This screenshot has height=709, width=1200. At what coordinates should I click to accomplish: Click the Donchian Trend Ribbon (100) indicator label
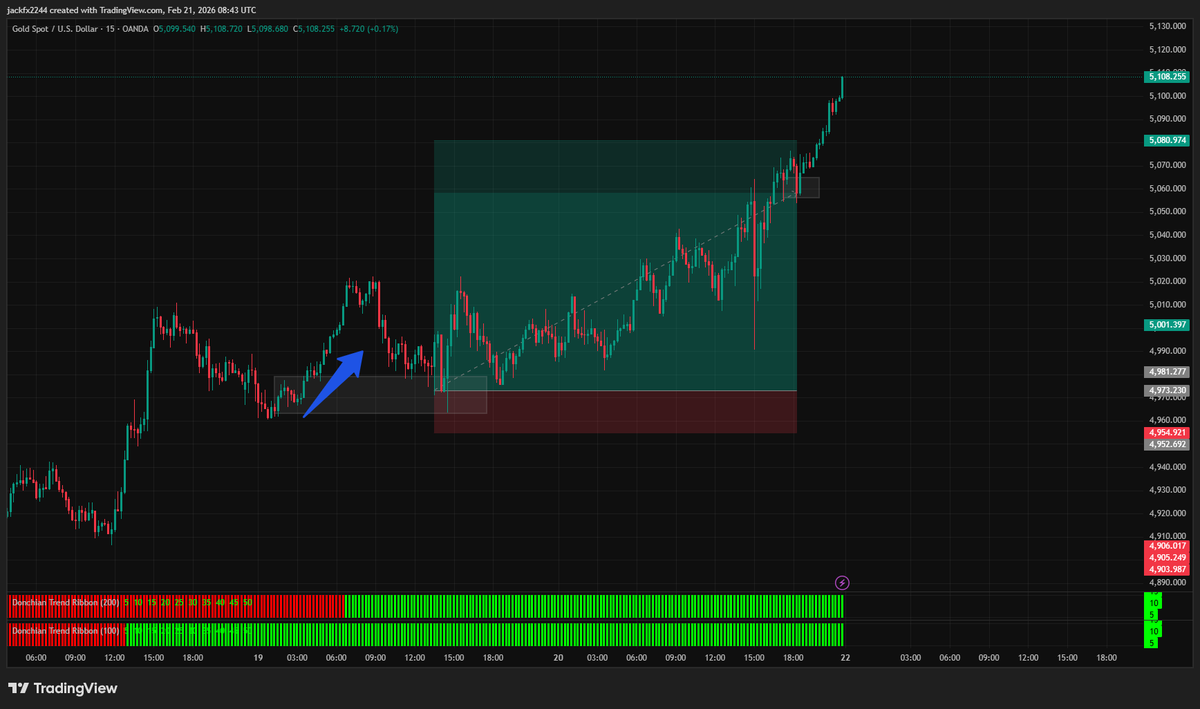pyautogui.click(x=65, y=630)
